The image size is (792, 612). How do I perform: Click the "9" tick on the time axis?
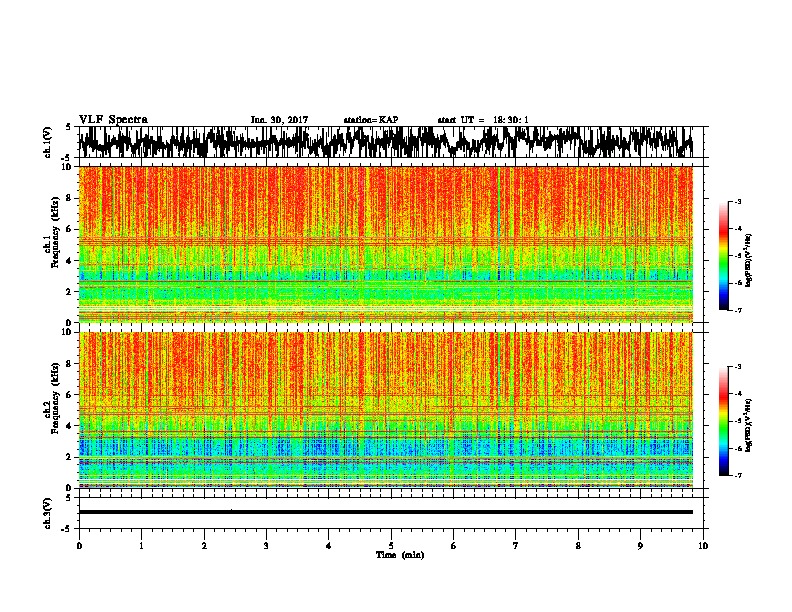(640, 546)
